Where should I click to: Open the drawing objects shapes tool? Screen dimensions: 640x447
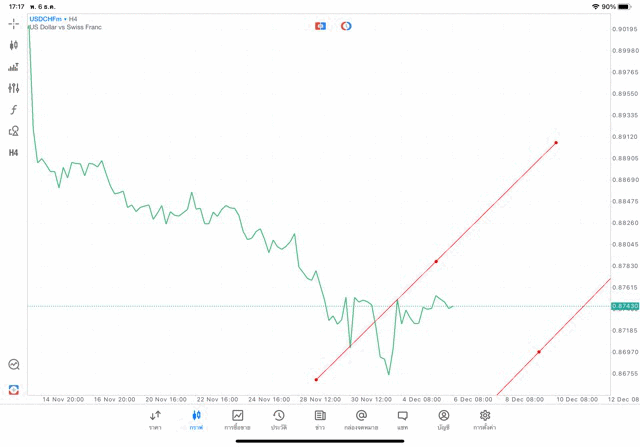(x=14, y=131)
